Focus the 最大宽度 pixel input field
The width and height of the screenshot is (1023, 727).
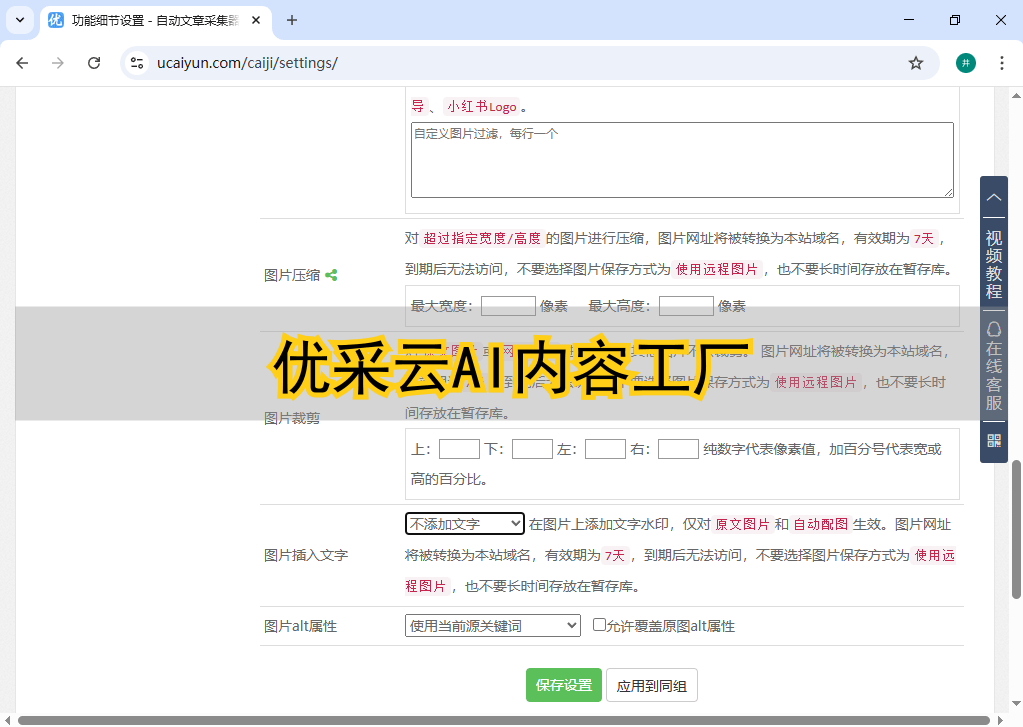[508, 306]
